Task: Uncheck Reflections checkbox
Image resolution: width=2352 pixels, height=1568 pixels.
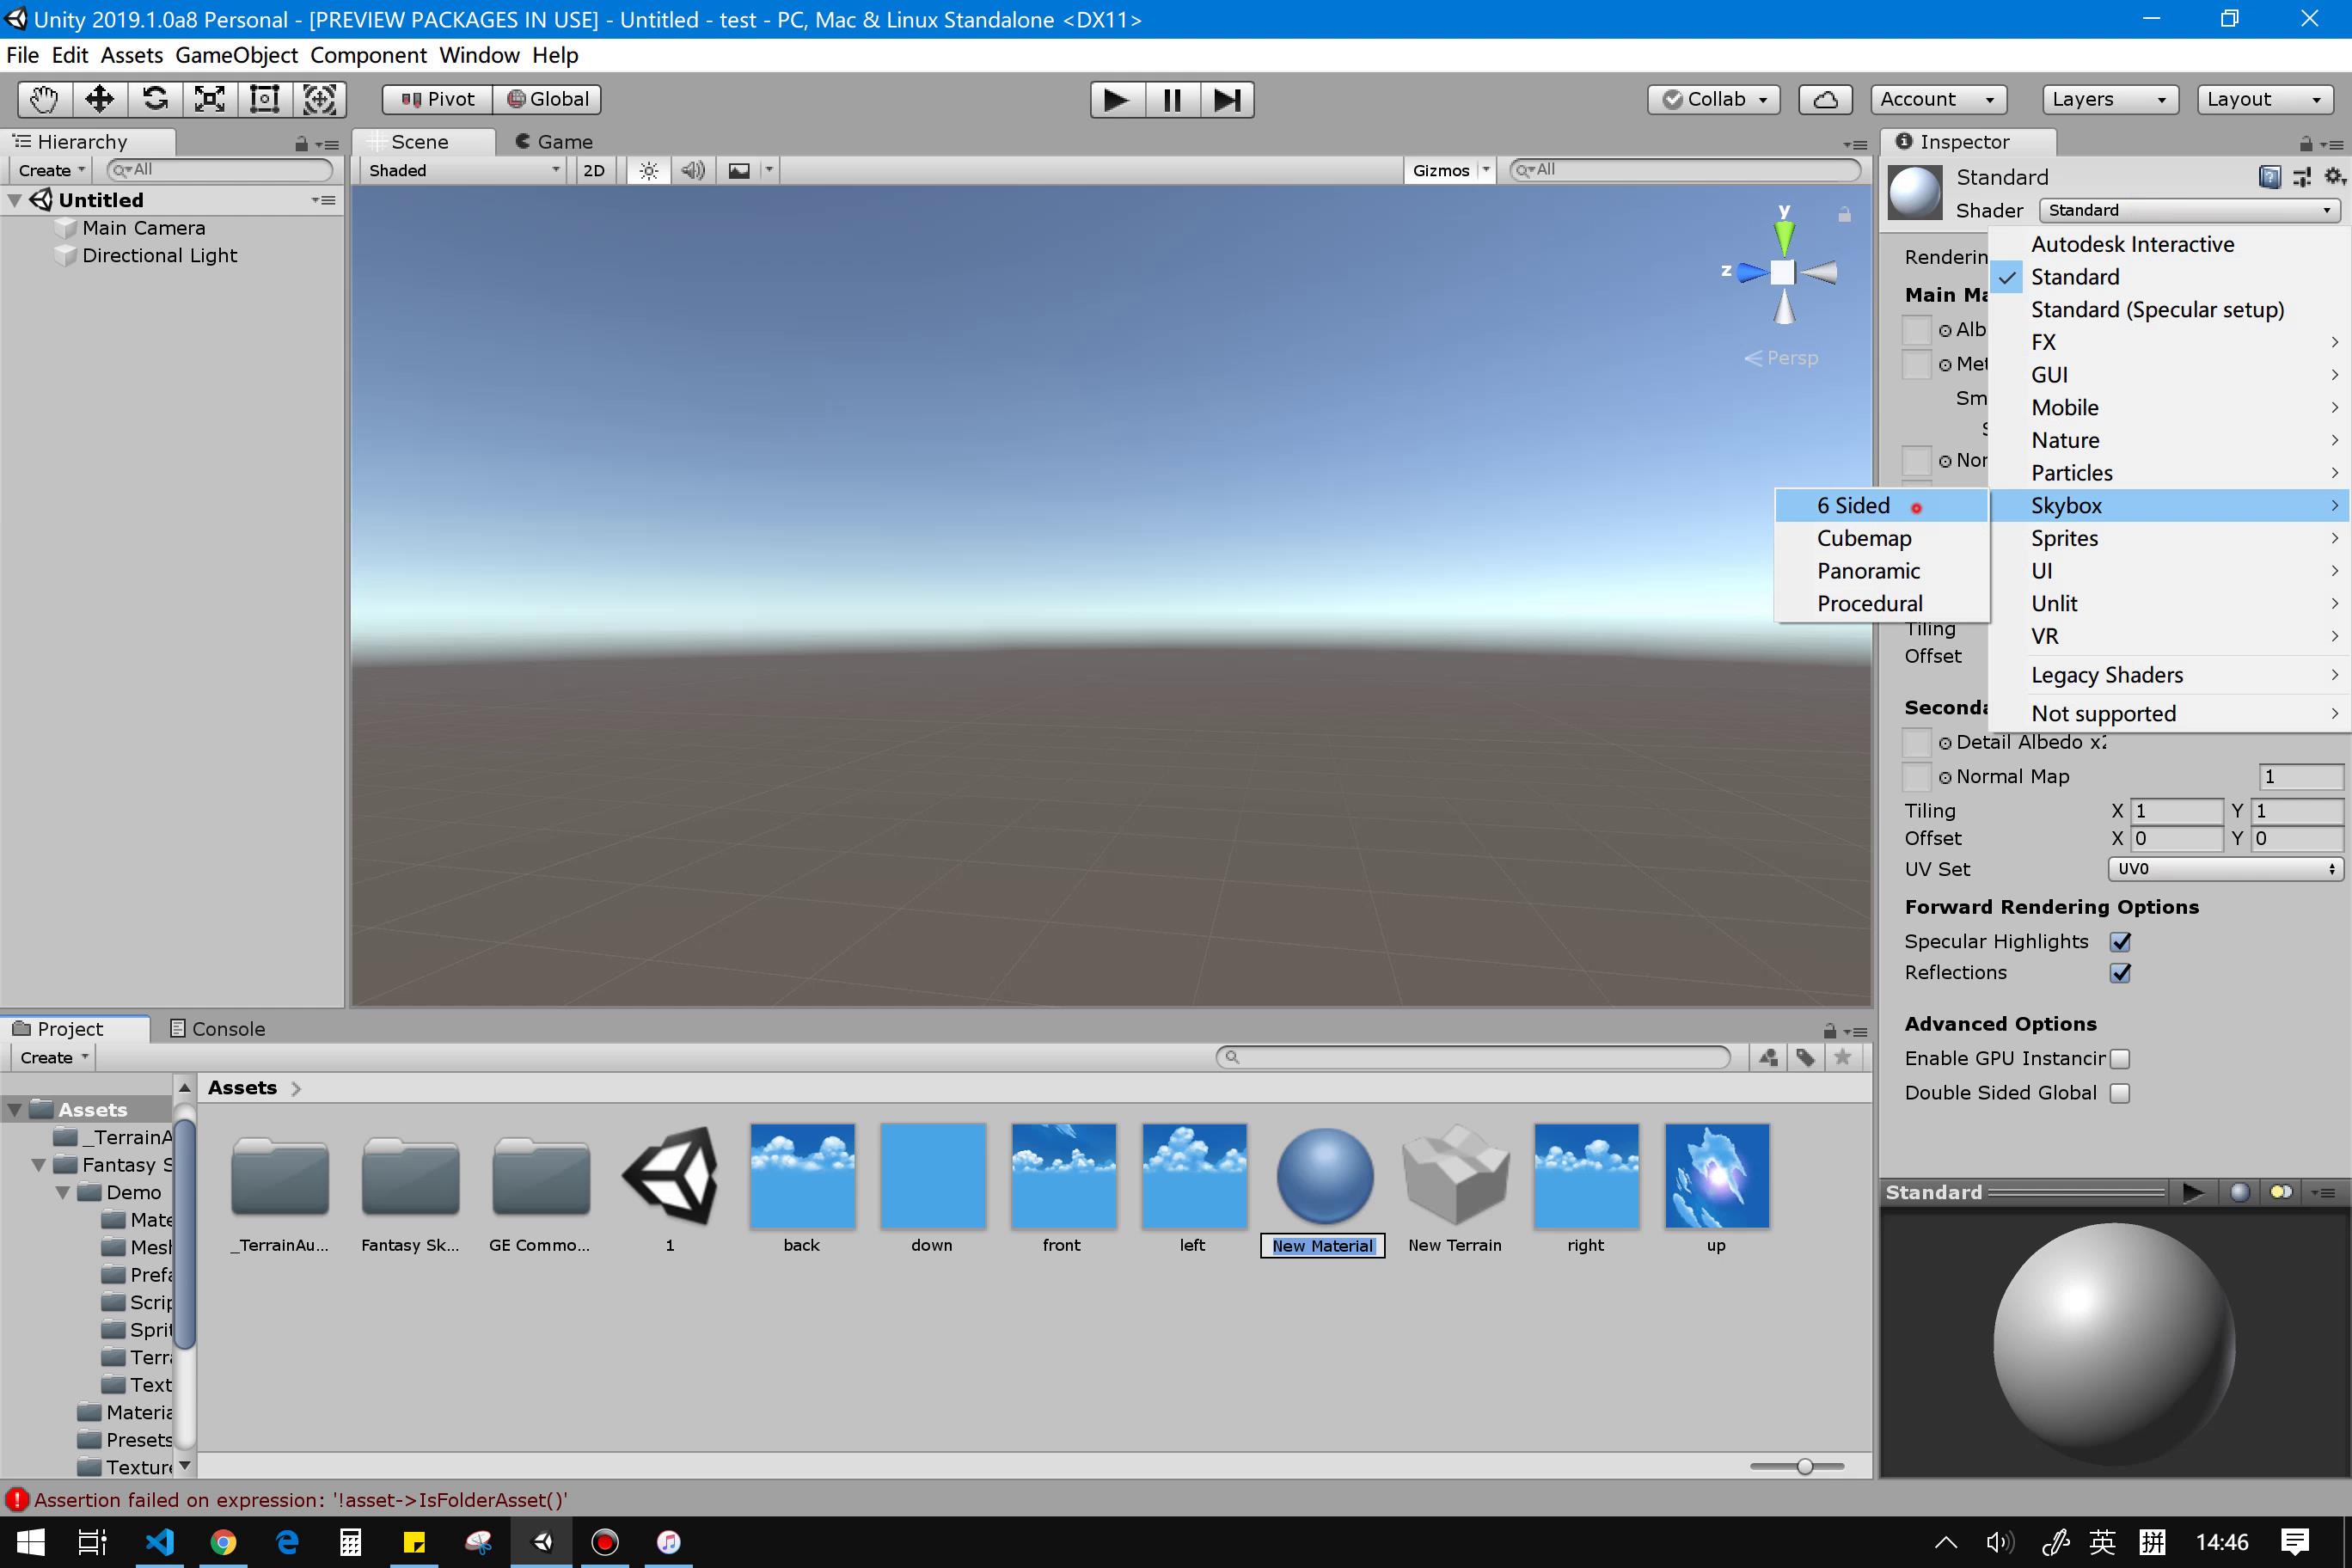Action: coord(2120,972)
